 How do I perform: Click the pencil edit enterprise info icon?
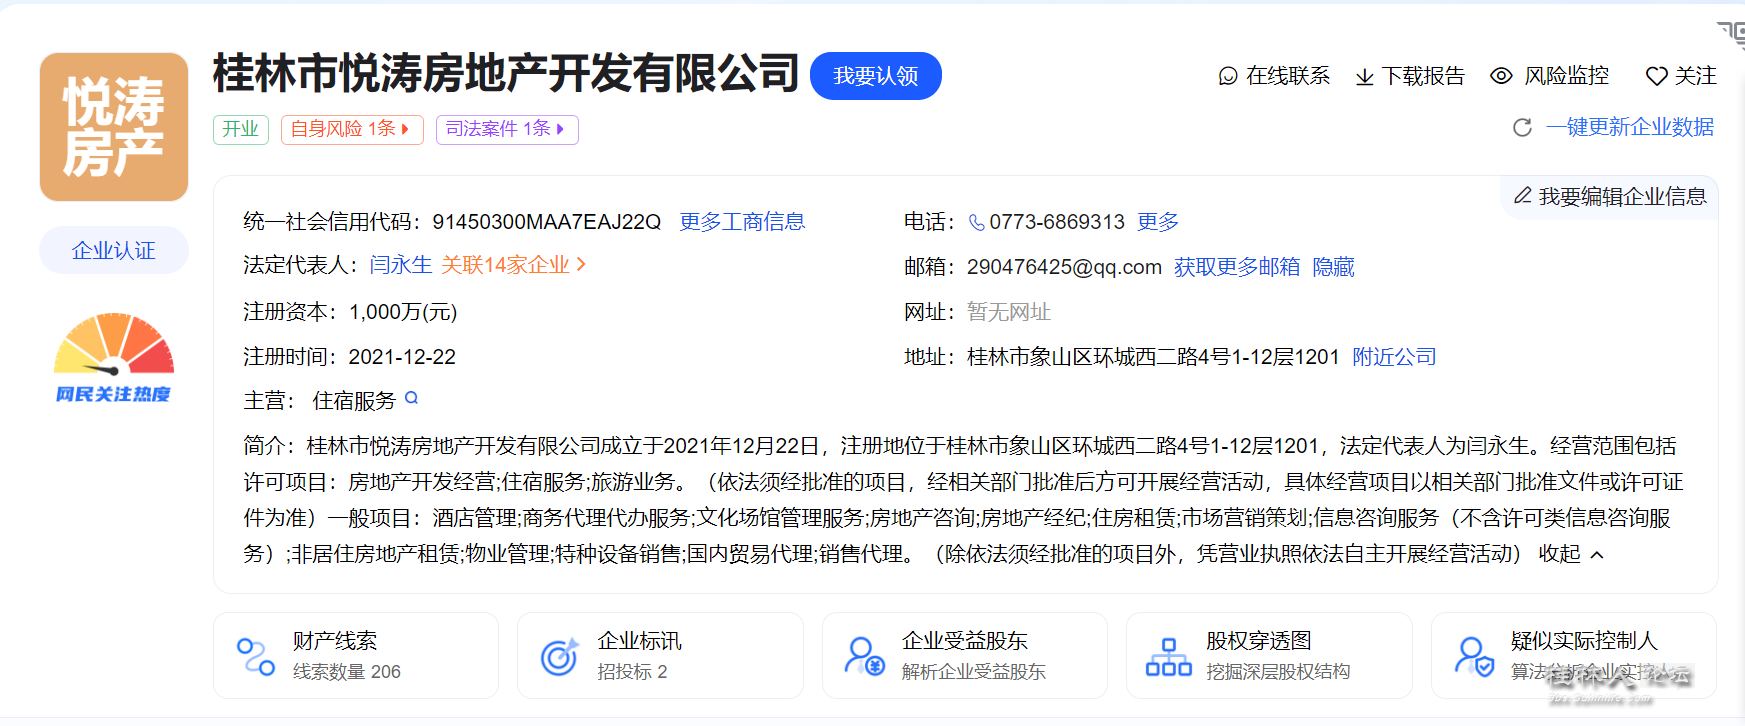coord(1523,196)
